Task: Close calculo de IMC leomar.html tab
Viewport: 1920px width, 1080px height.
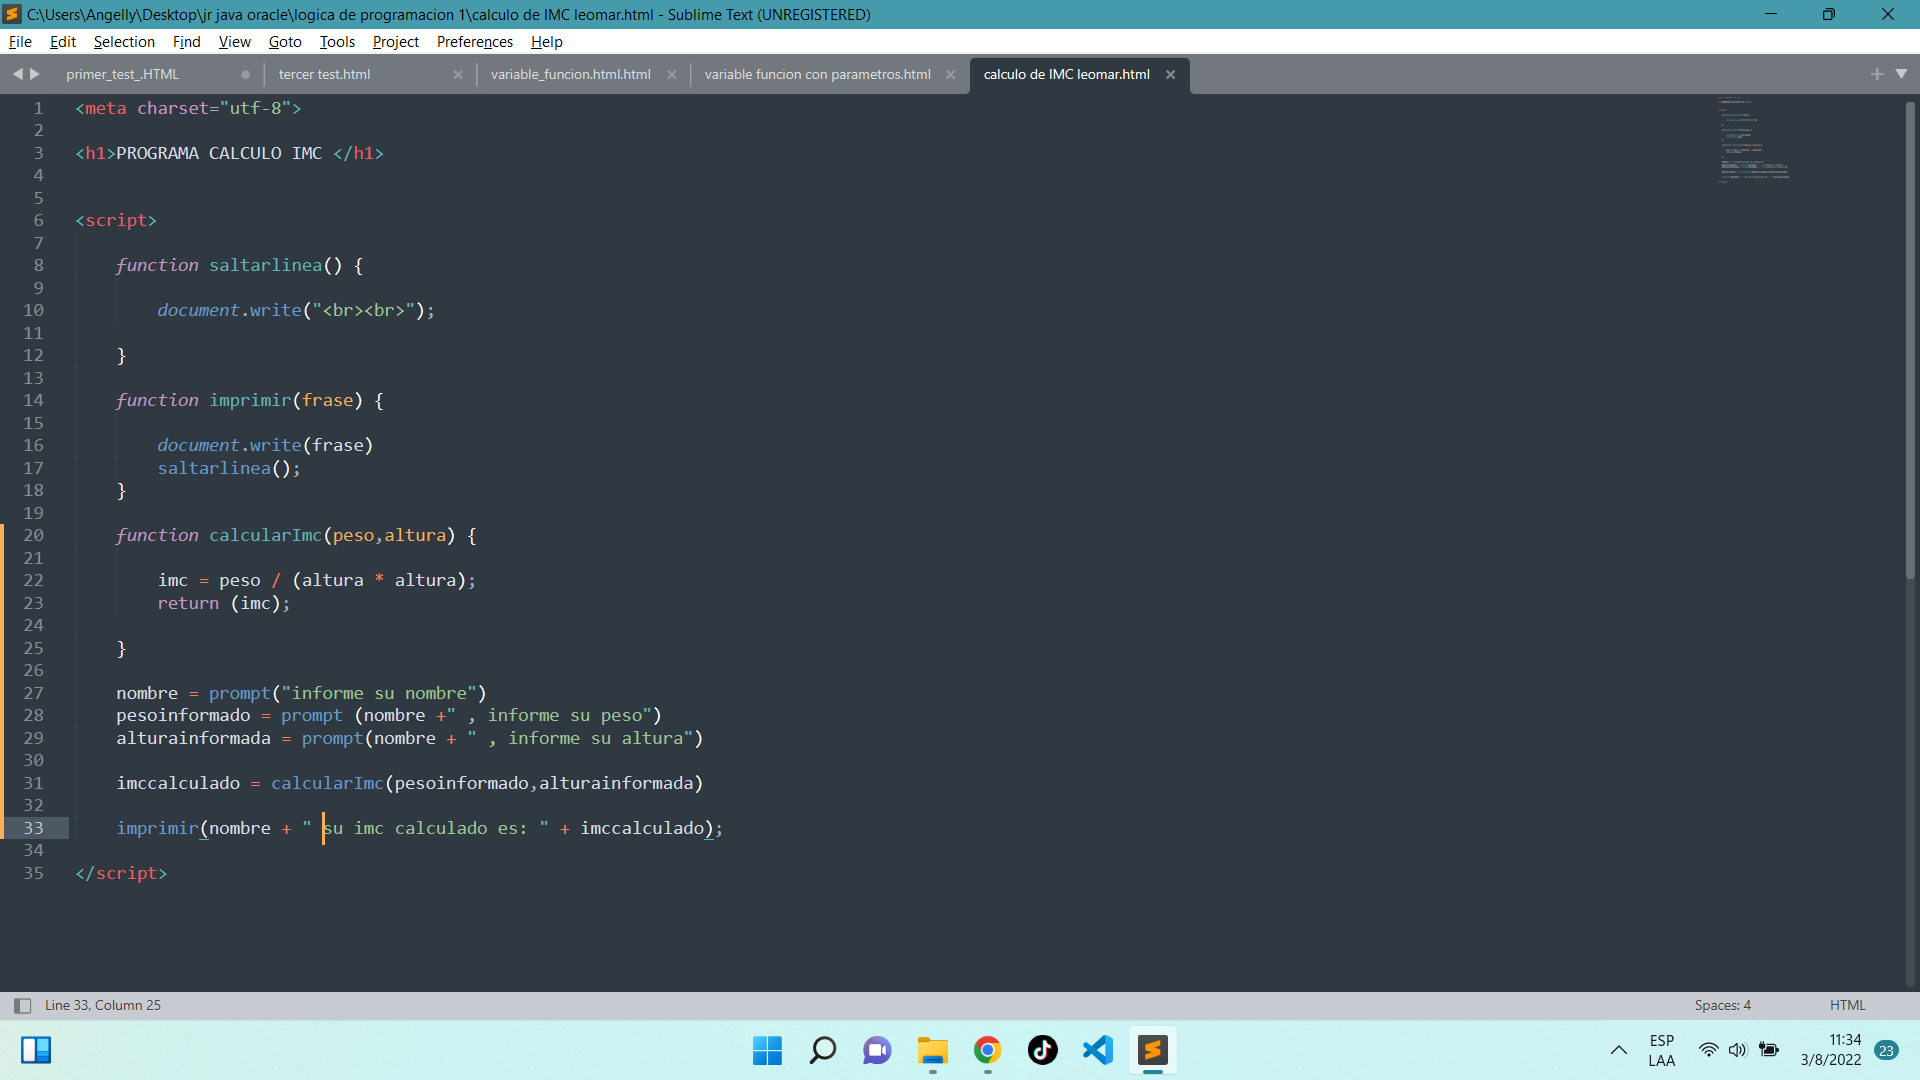Action: point(1171,75)
